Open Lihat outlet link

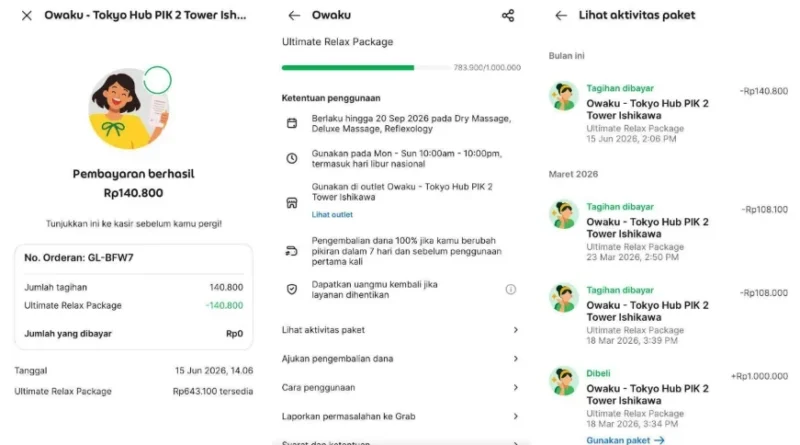click(x=332, y=214)
